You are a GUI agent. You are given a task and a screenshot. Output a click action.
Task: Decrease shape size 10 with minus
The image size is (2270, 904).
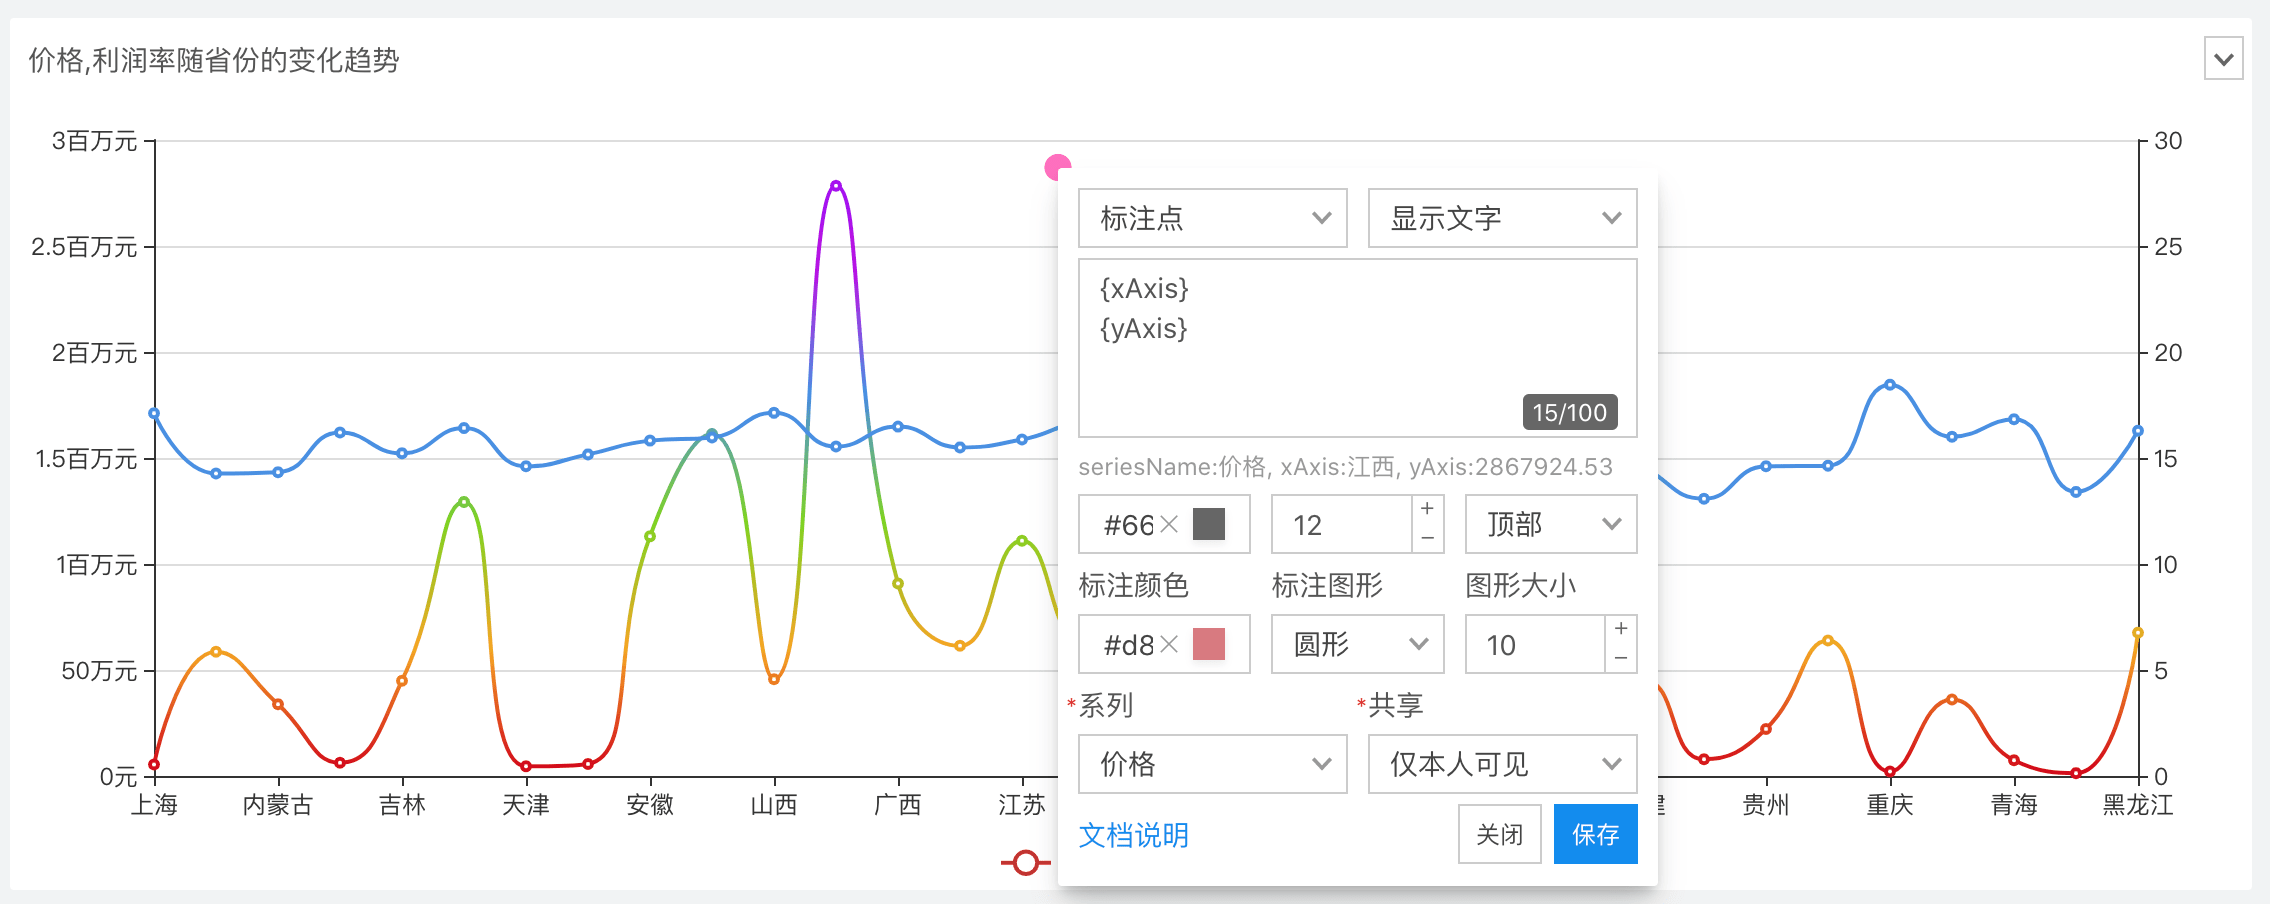point(1621,658)
